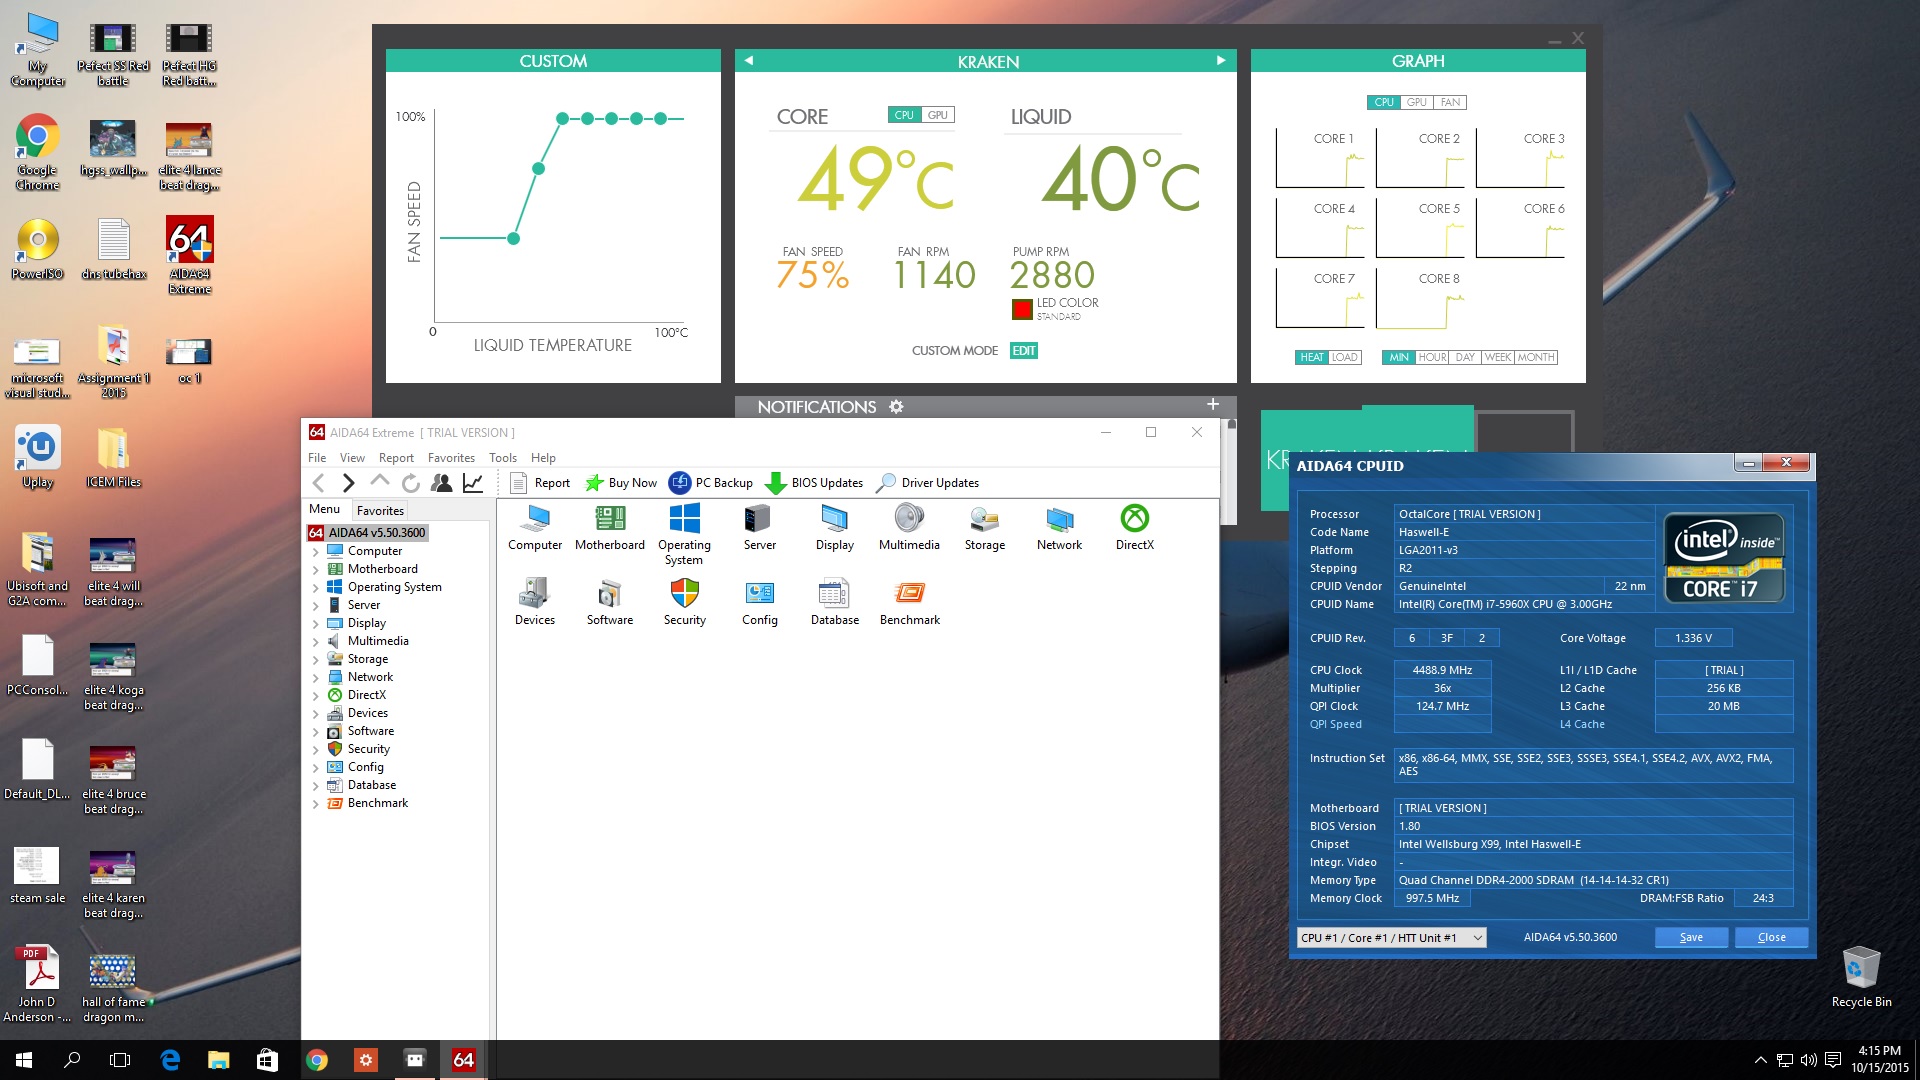
Task: Open the Computer category icon in AIDA64
Action: coord(535,527)
